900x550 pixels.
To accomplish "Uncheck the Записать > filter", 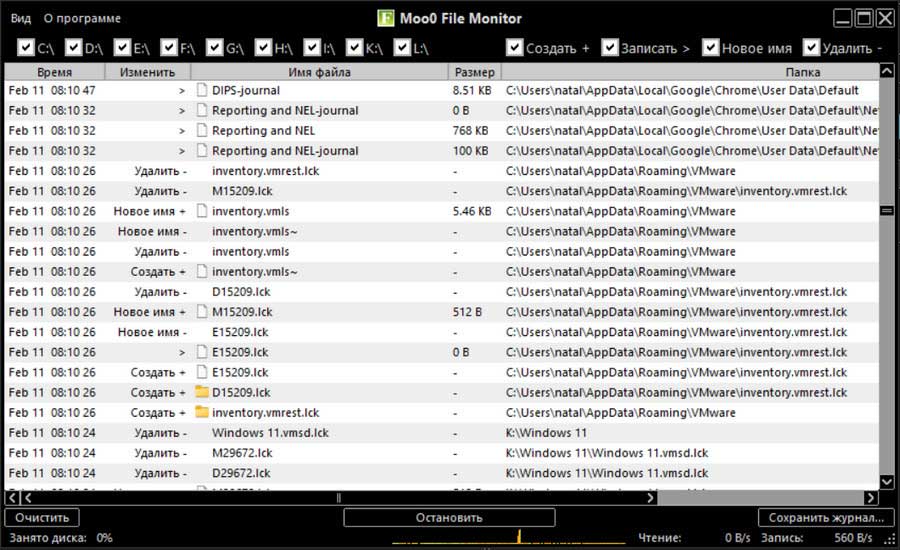I will pos(610,47).
